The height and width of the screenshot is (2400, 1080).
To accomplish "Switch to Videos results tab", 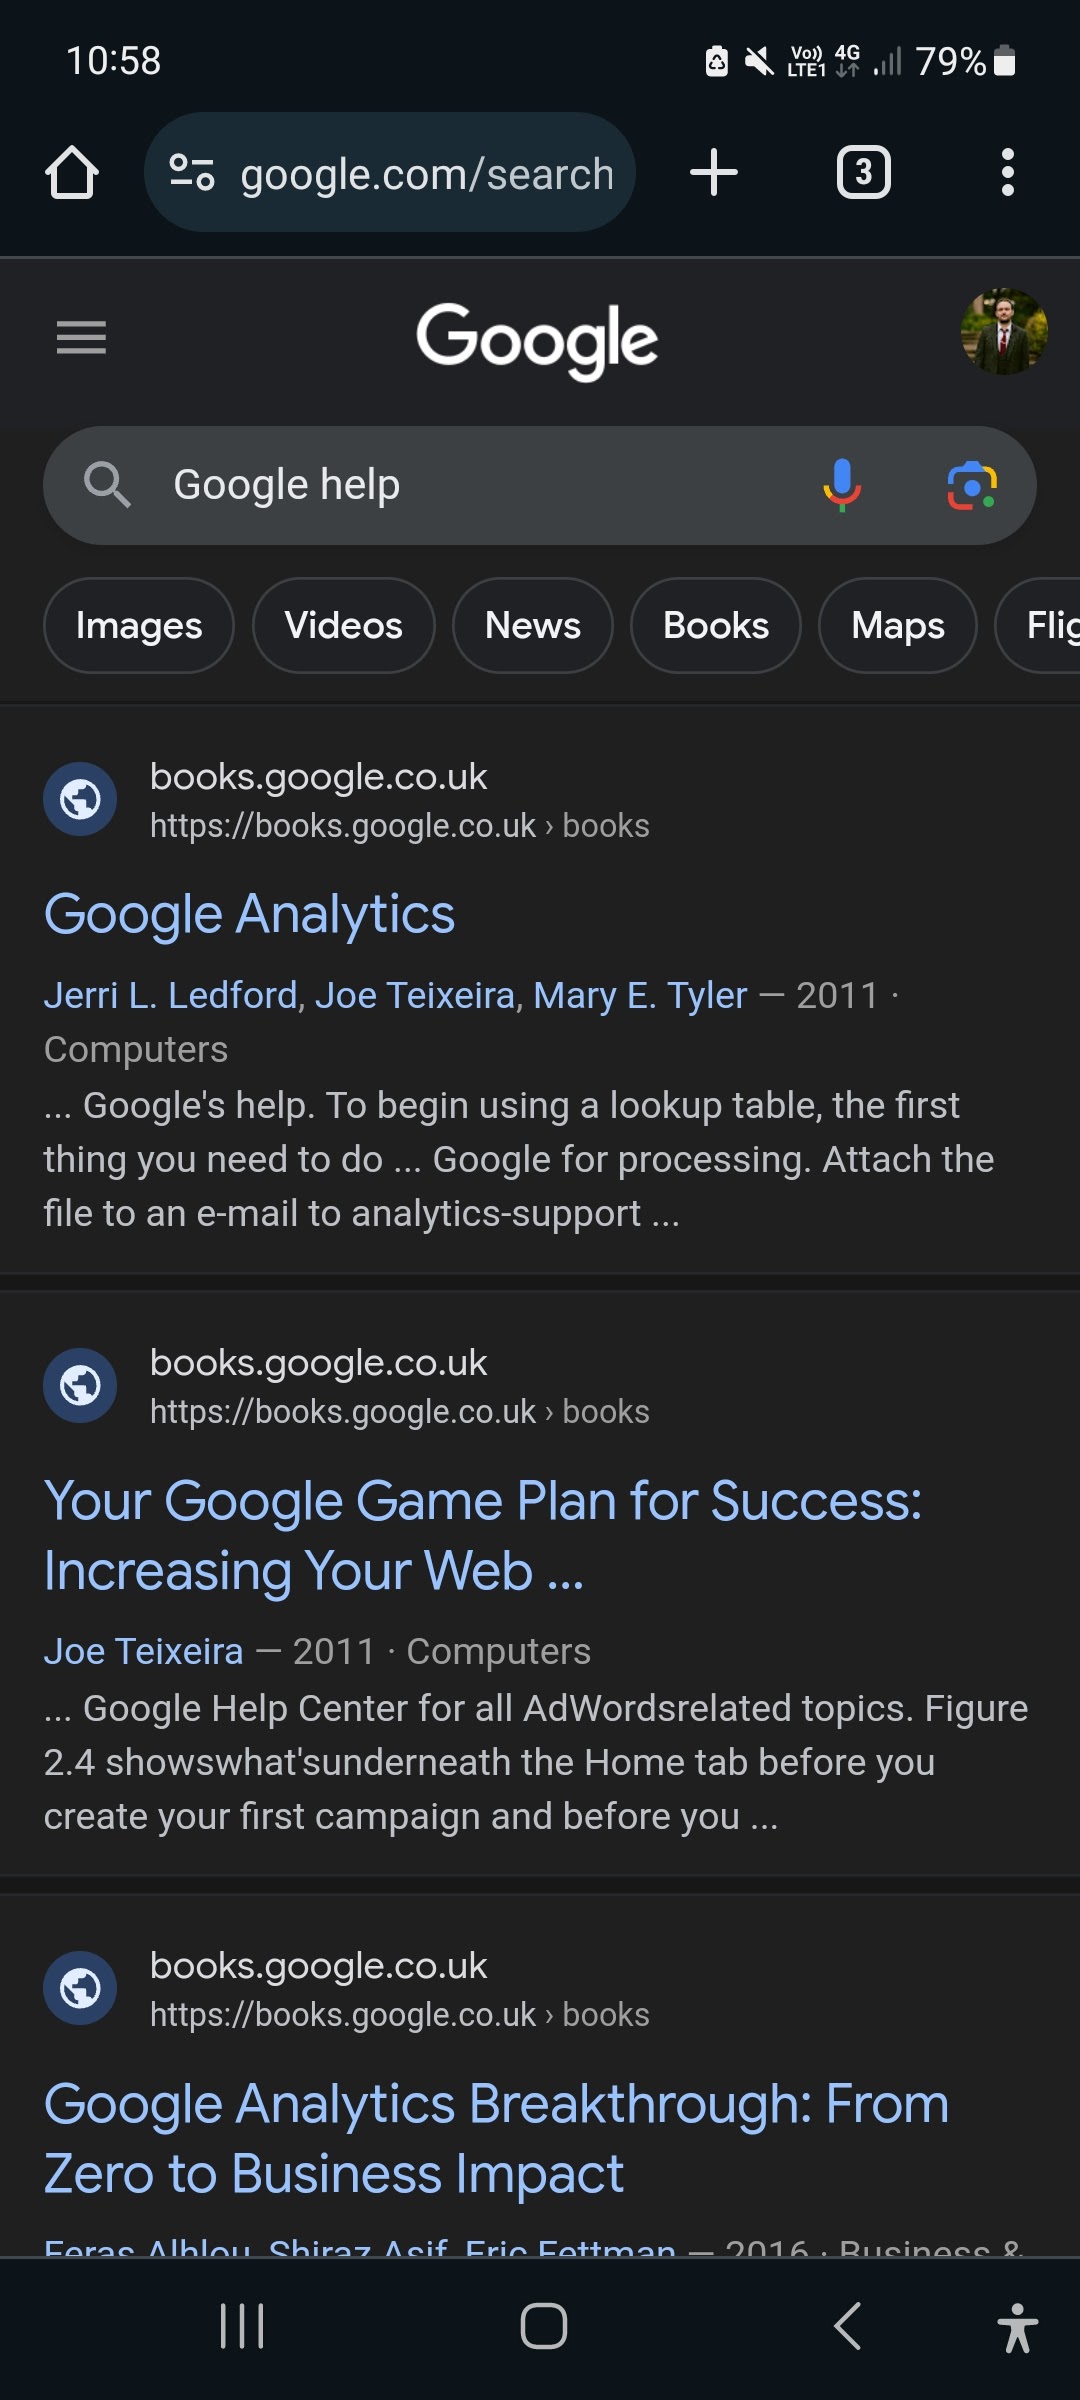I will (343, 626).
